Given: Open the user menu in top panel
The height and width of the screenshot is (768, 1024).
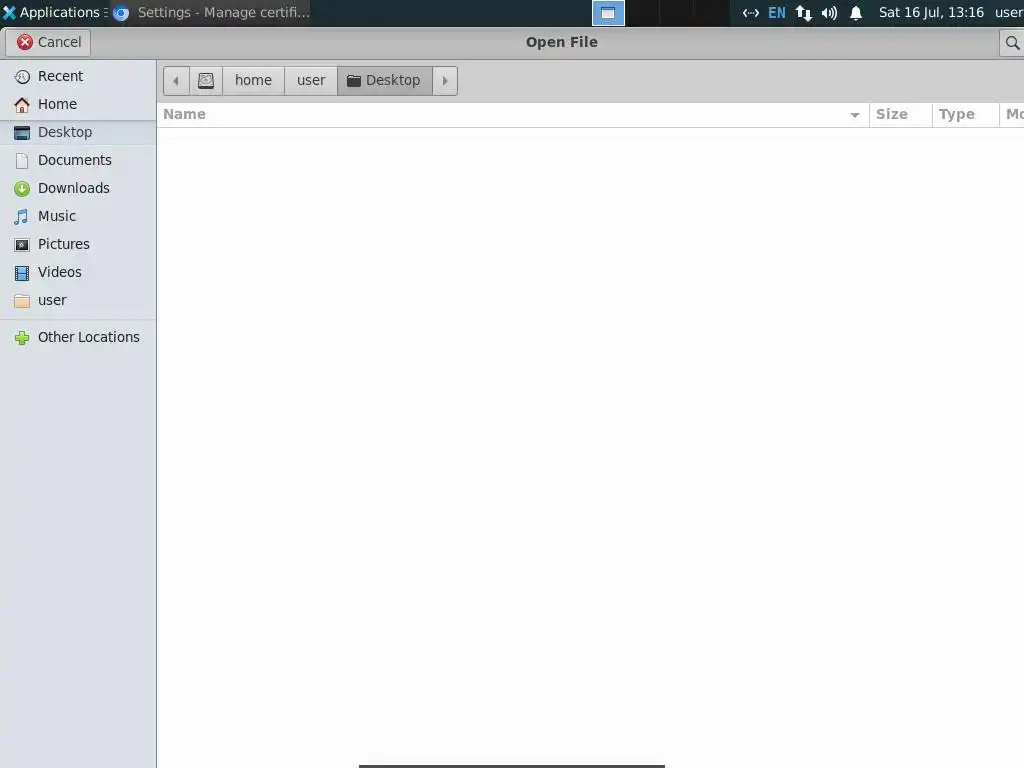Looking at the screenshot, I should click(1009, 13).
